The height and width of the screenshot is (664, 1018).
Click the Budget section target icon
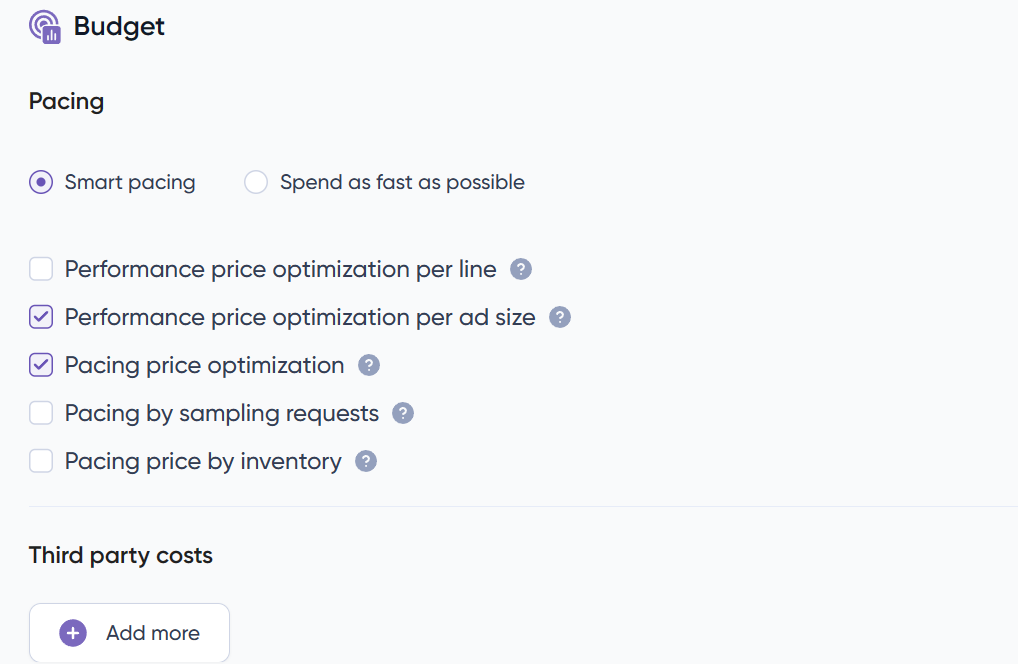pos(45,26)
